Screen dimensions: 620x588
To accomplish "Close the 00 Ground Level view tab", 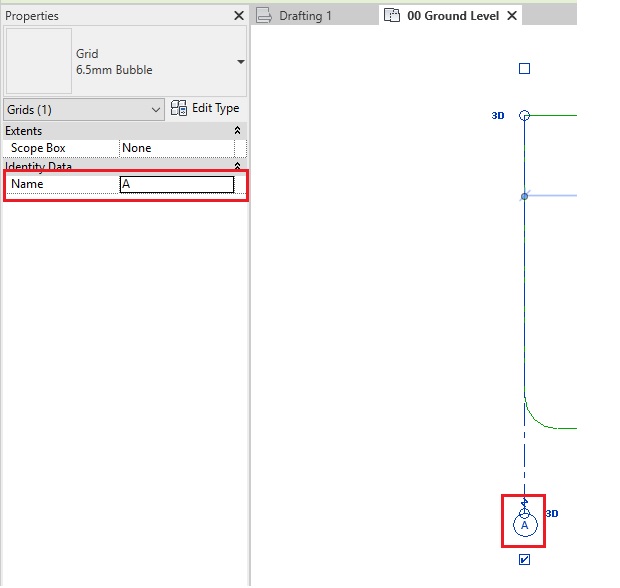I will click(x=512, y=16).
